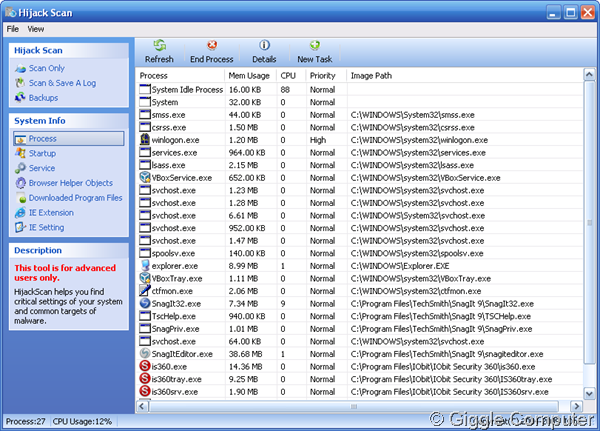The image size is (600, 431).
Task: Click the Hijack Scan title bar icon
Action: tap(11, 13)
